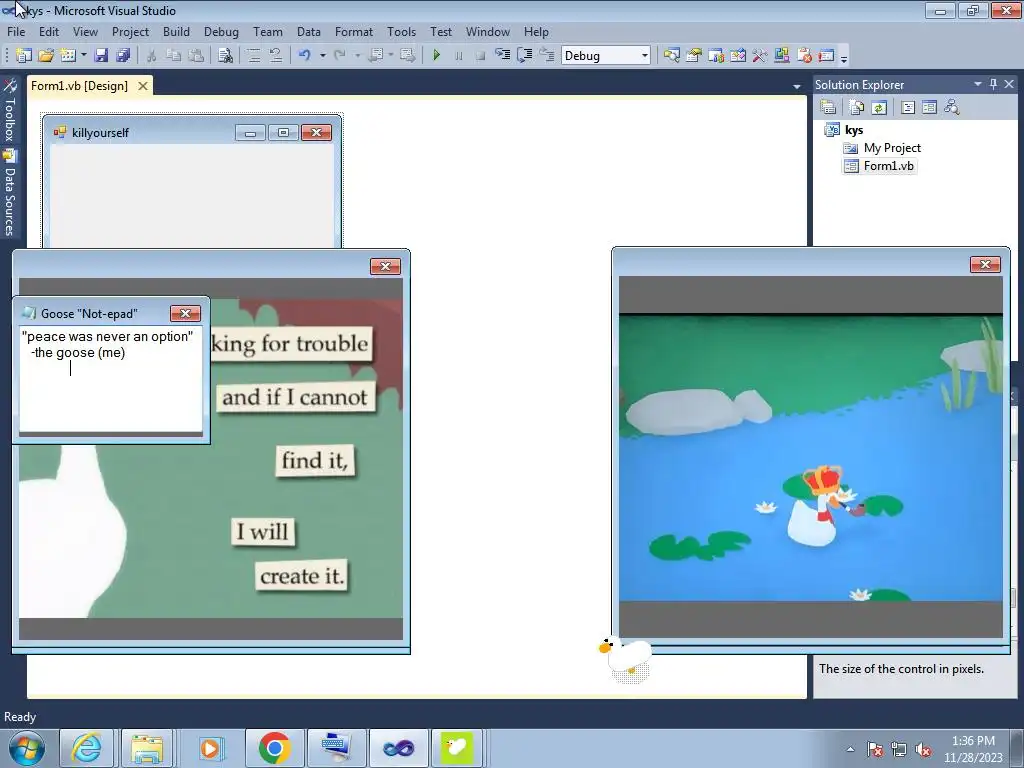Viewport: 1024px width, 768px height.
Task: Click the muted volume tray icon
Action: click(923, 749)
